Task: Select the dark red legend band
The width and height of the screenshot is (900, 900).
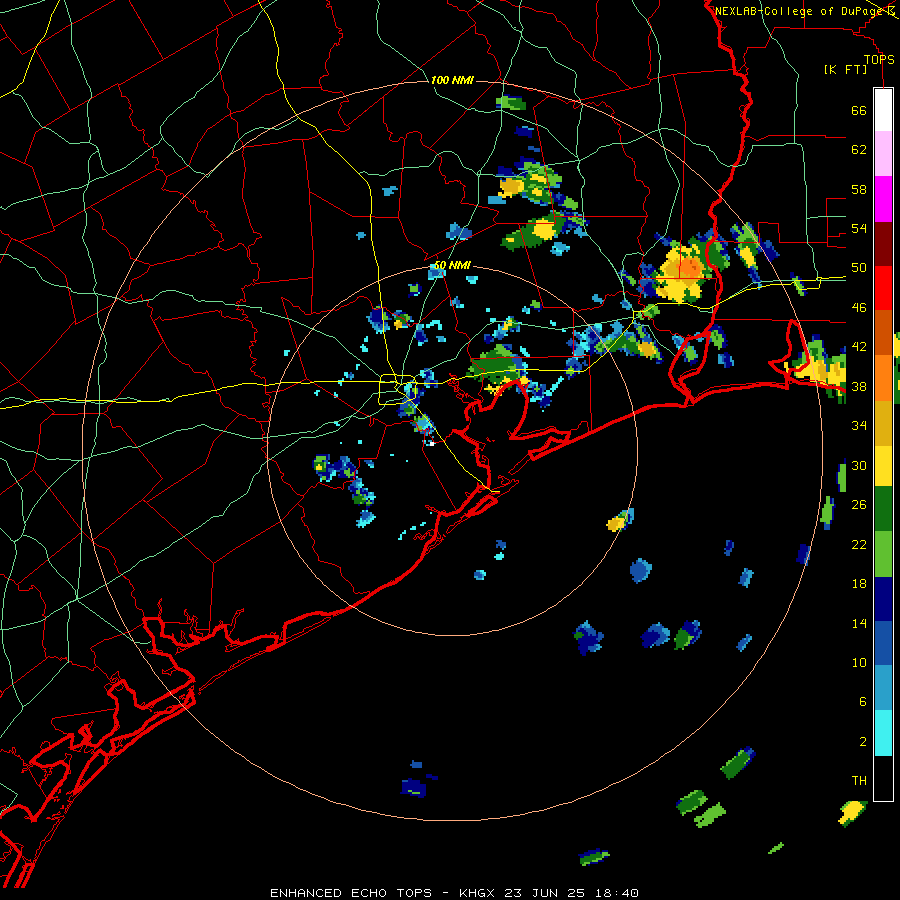Action: 883,243
